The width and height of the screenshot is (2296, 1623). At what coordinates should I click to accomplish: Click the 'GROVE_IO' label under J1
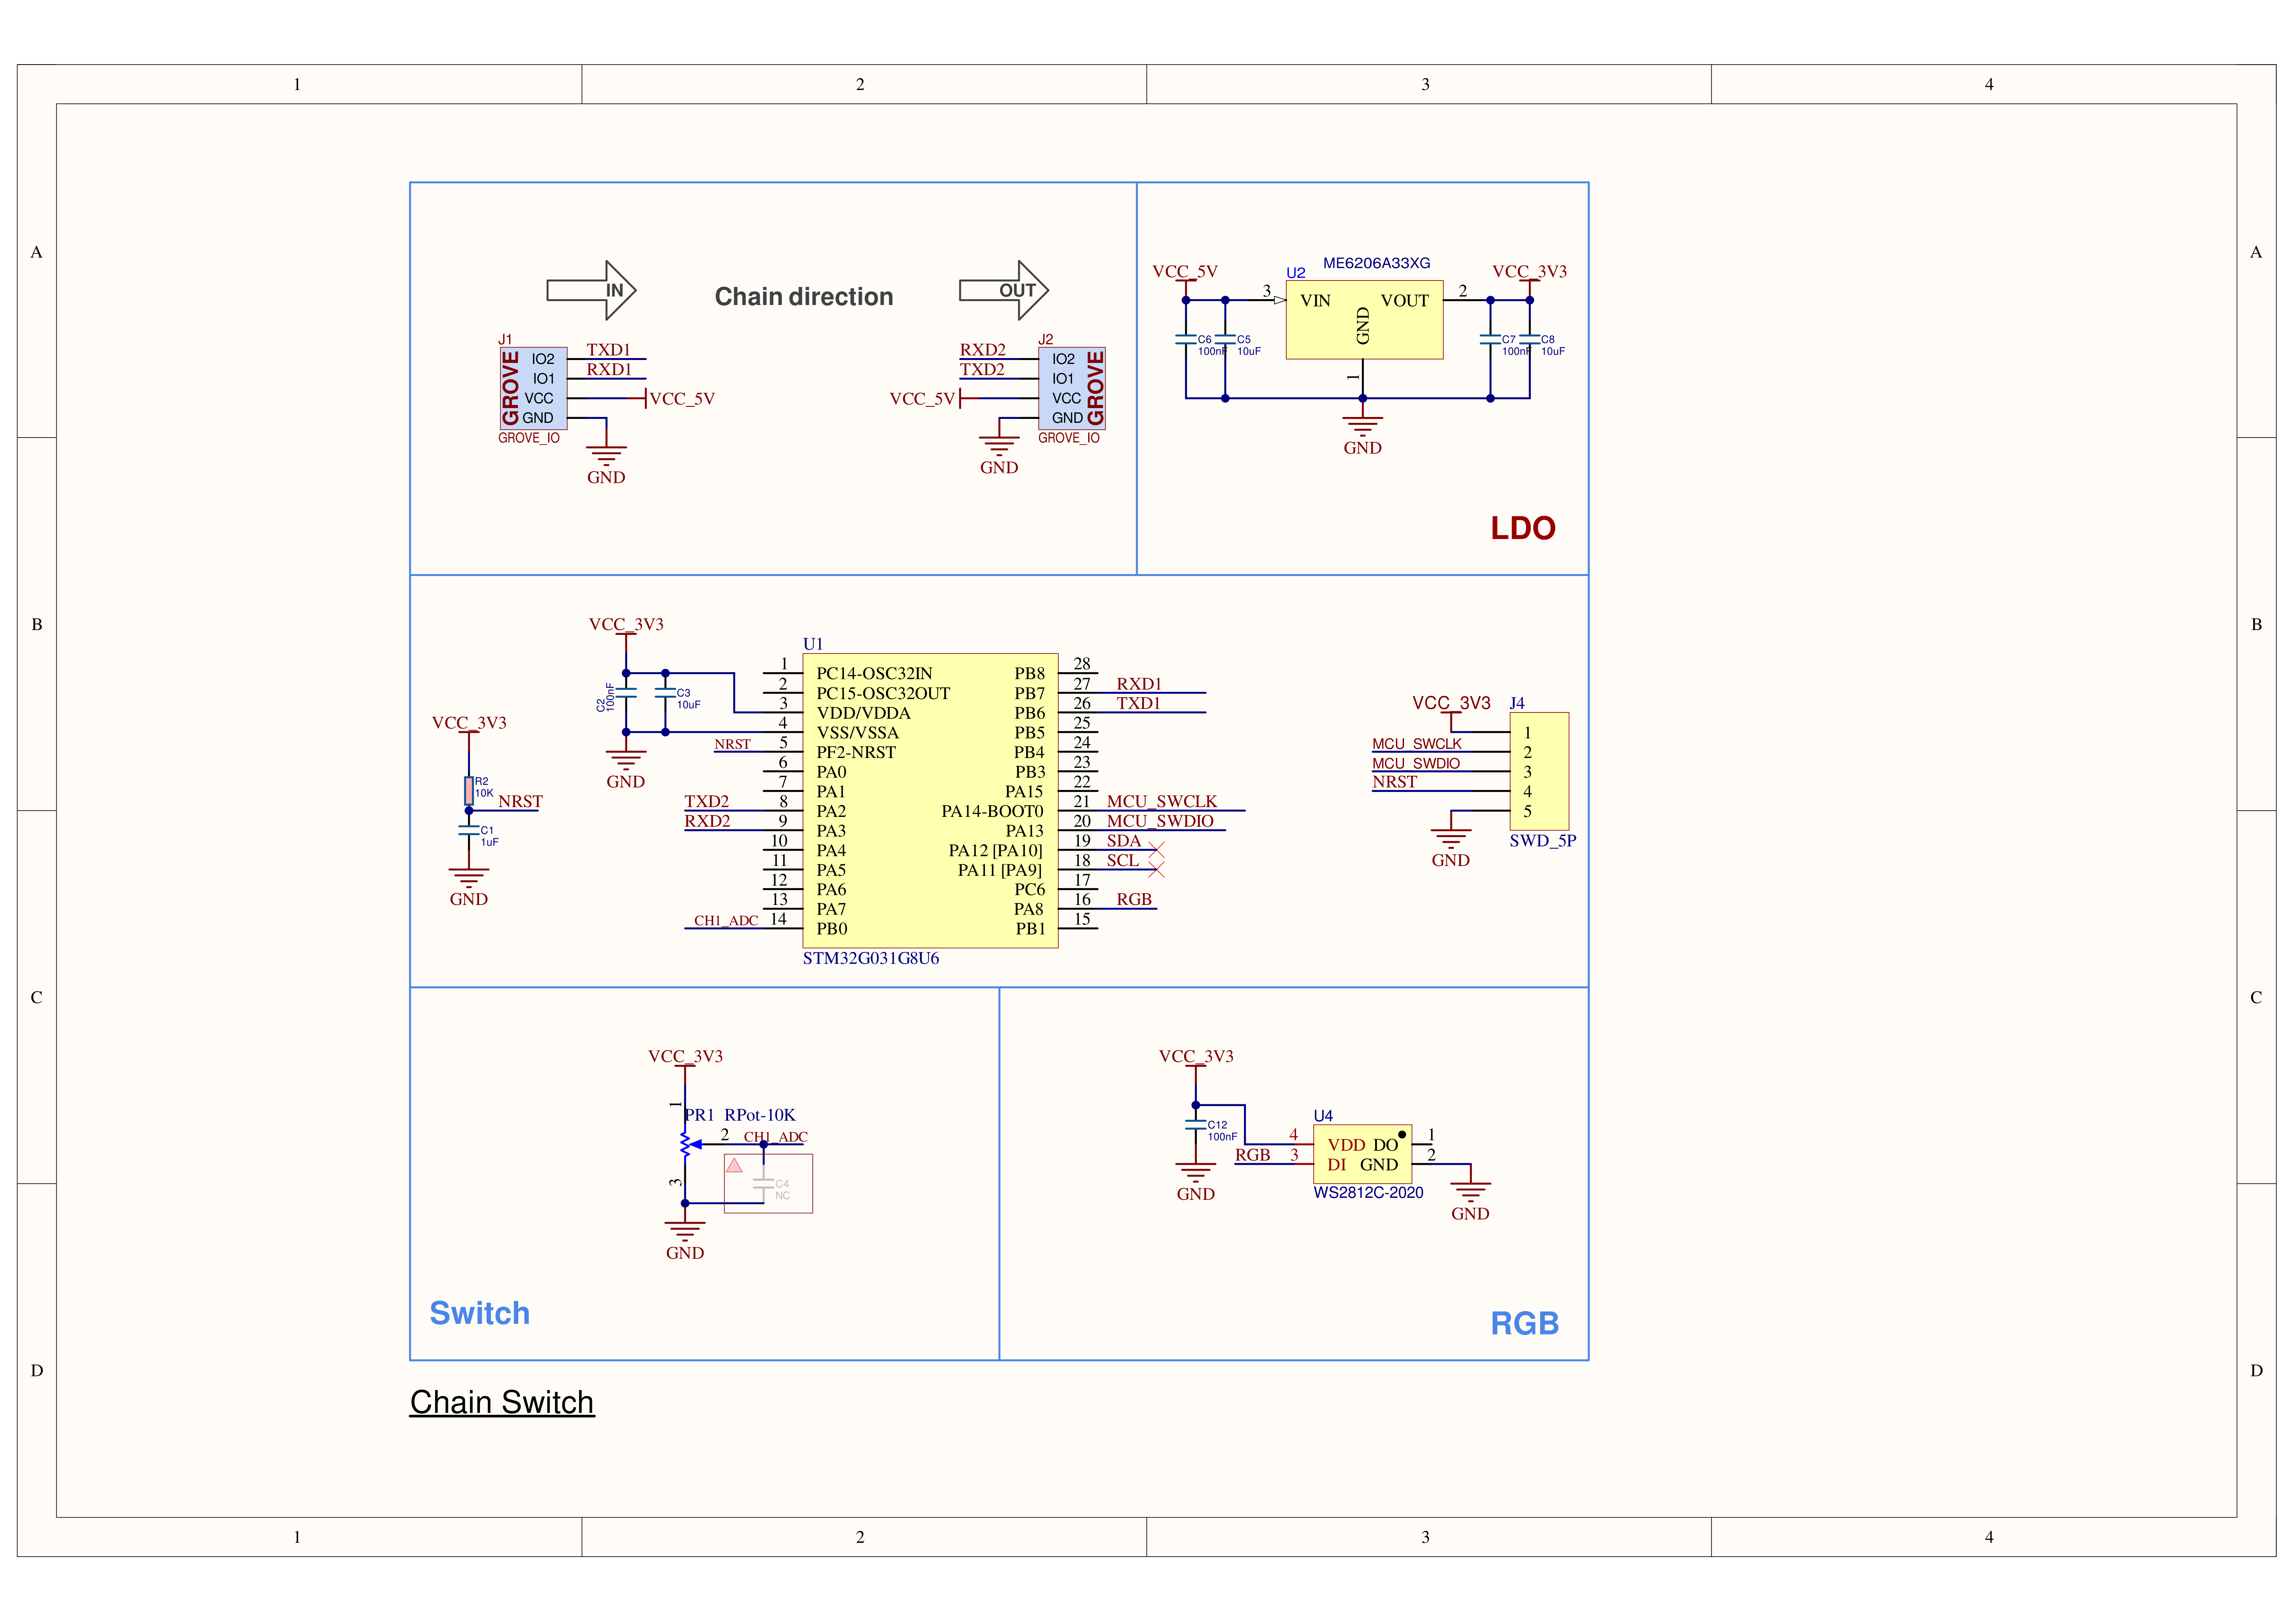pos(529,438)
